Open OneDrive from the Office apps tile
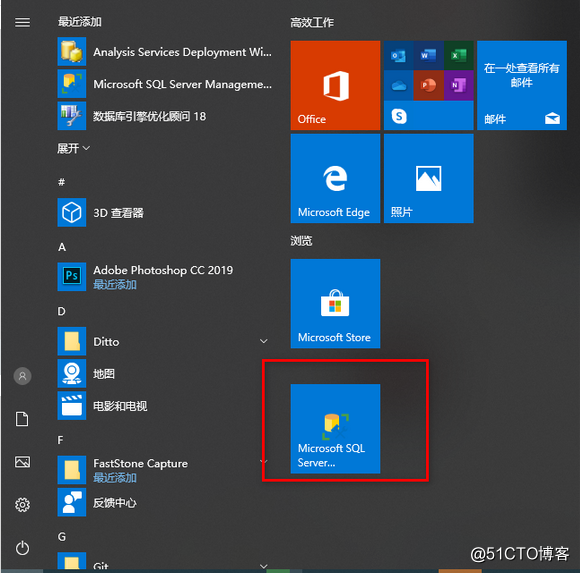Screen dimensions: 580x573 398,86
